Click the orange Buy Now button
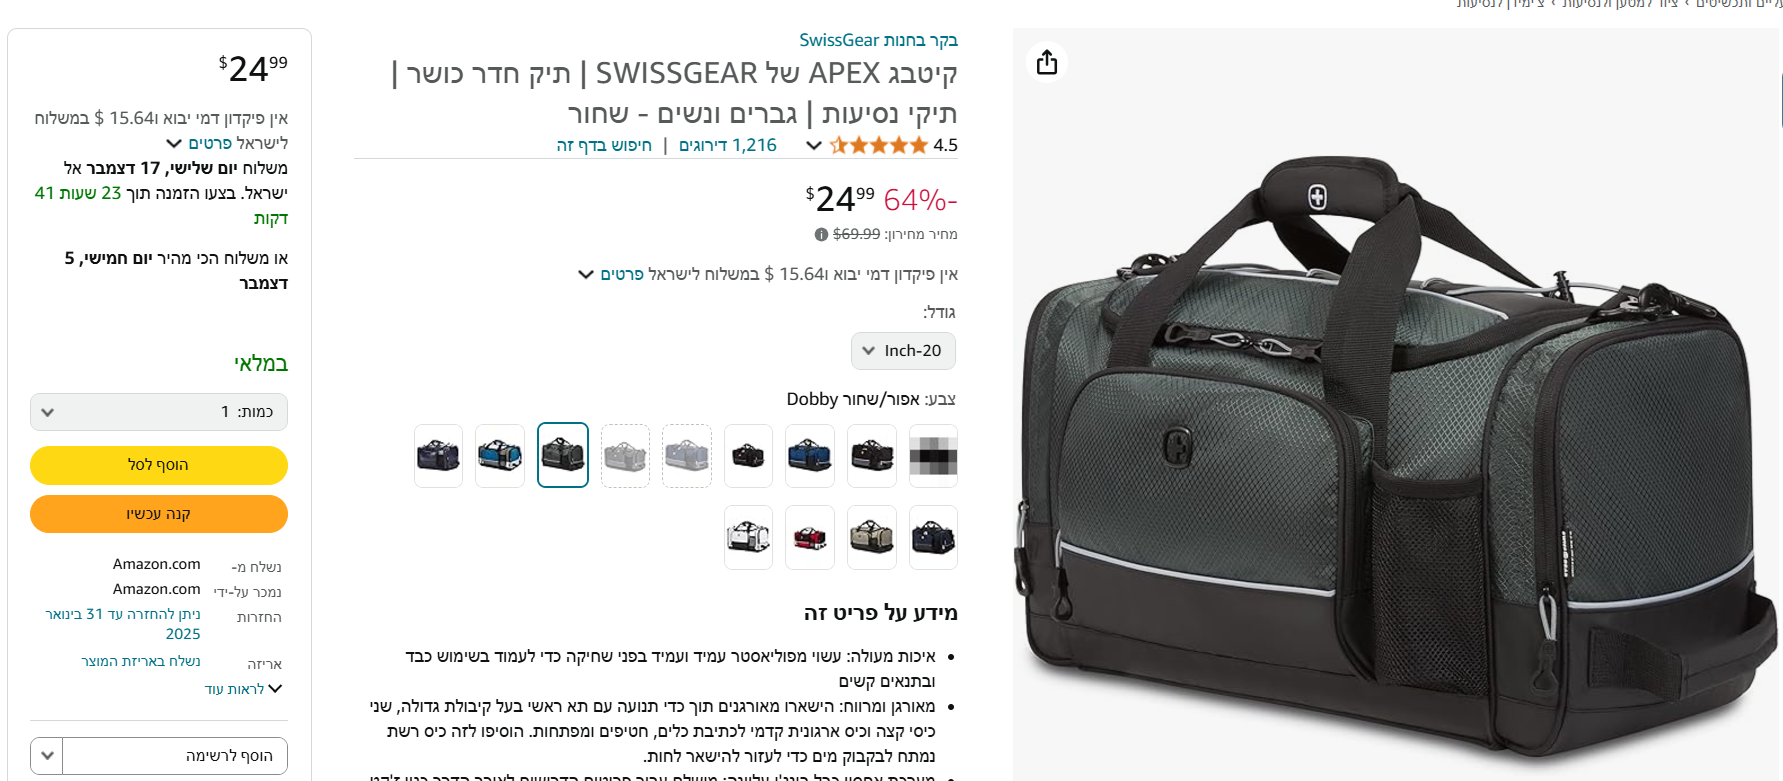 159,514
